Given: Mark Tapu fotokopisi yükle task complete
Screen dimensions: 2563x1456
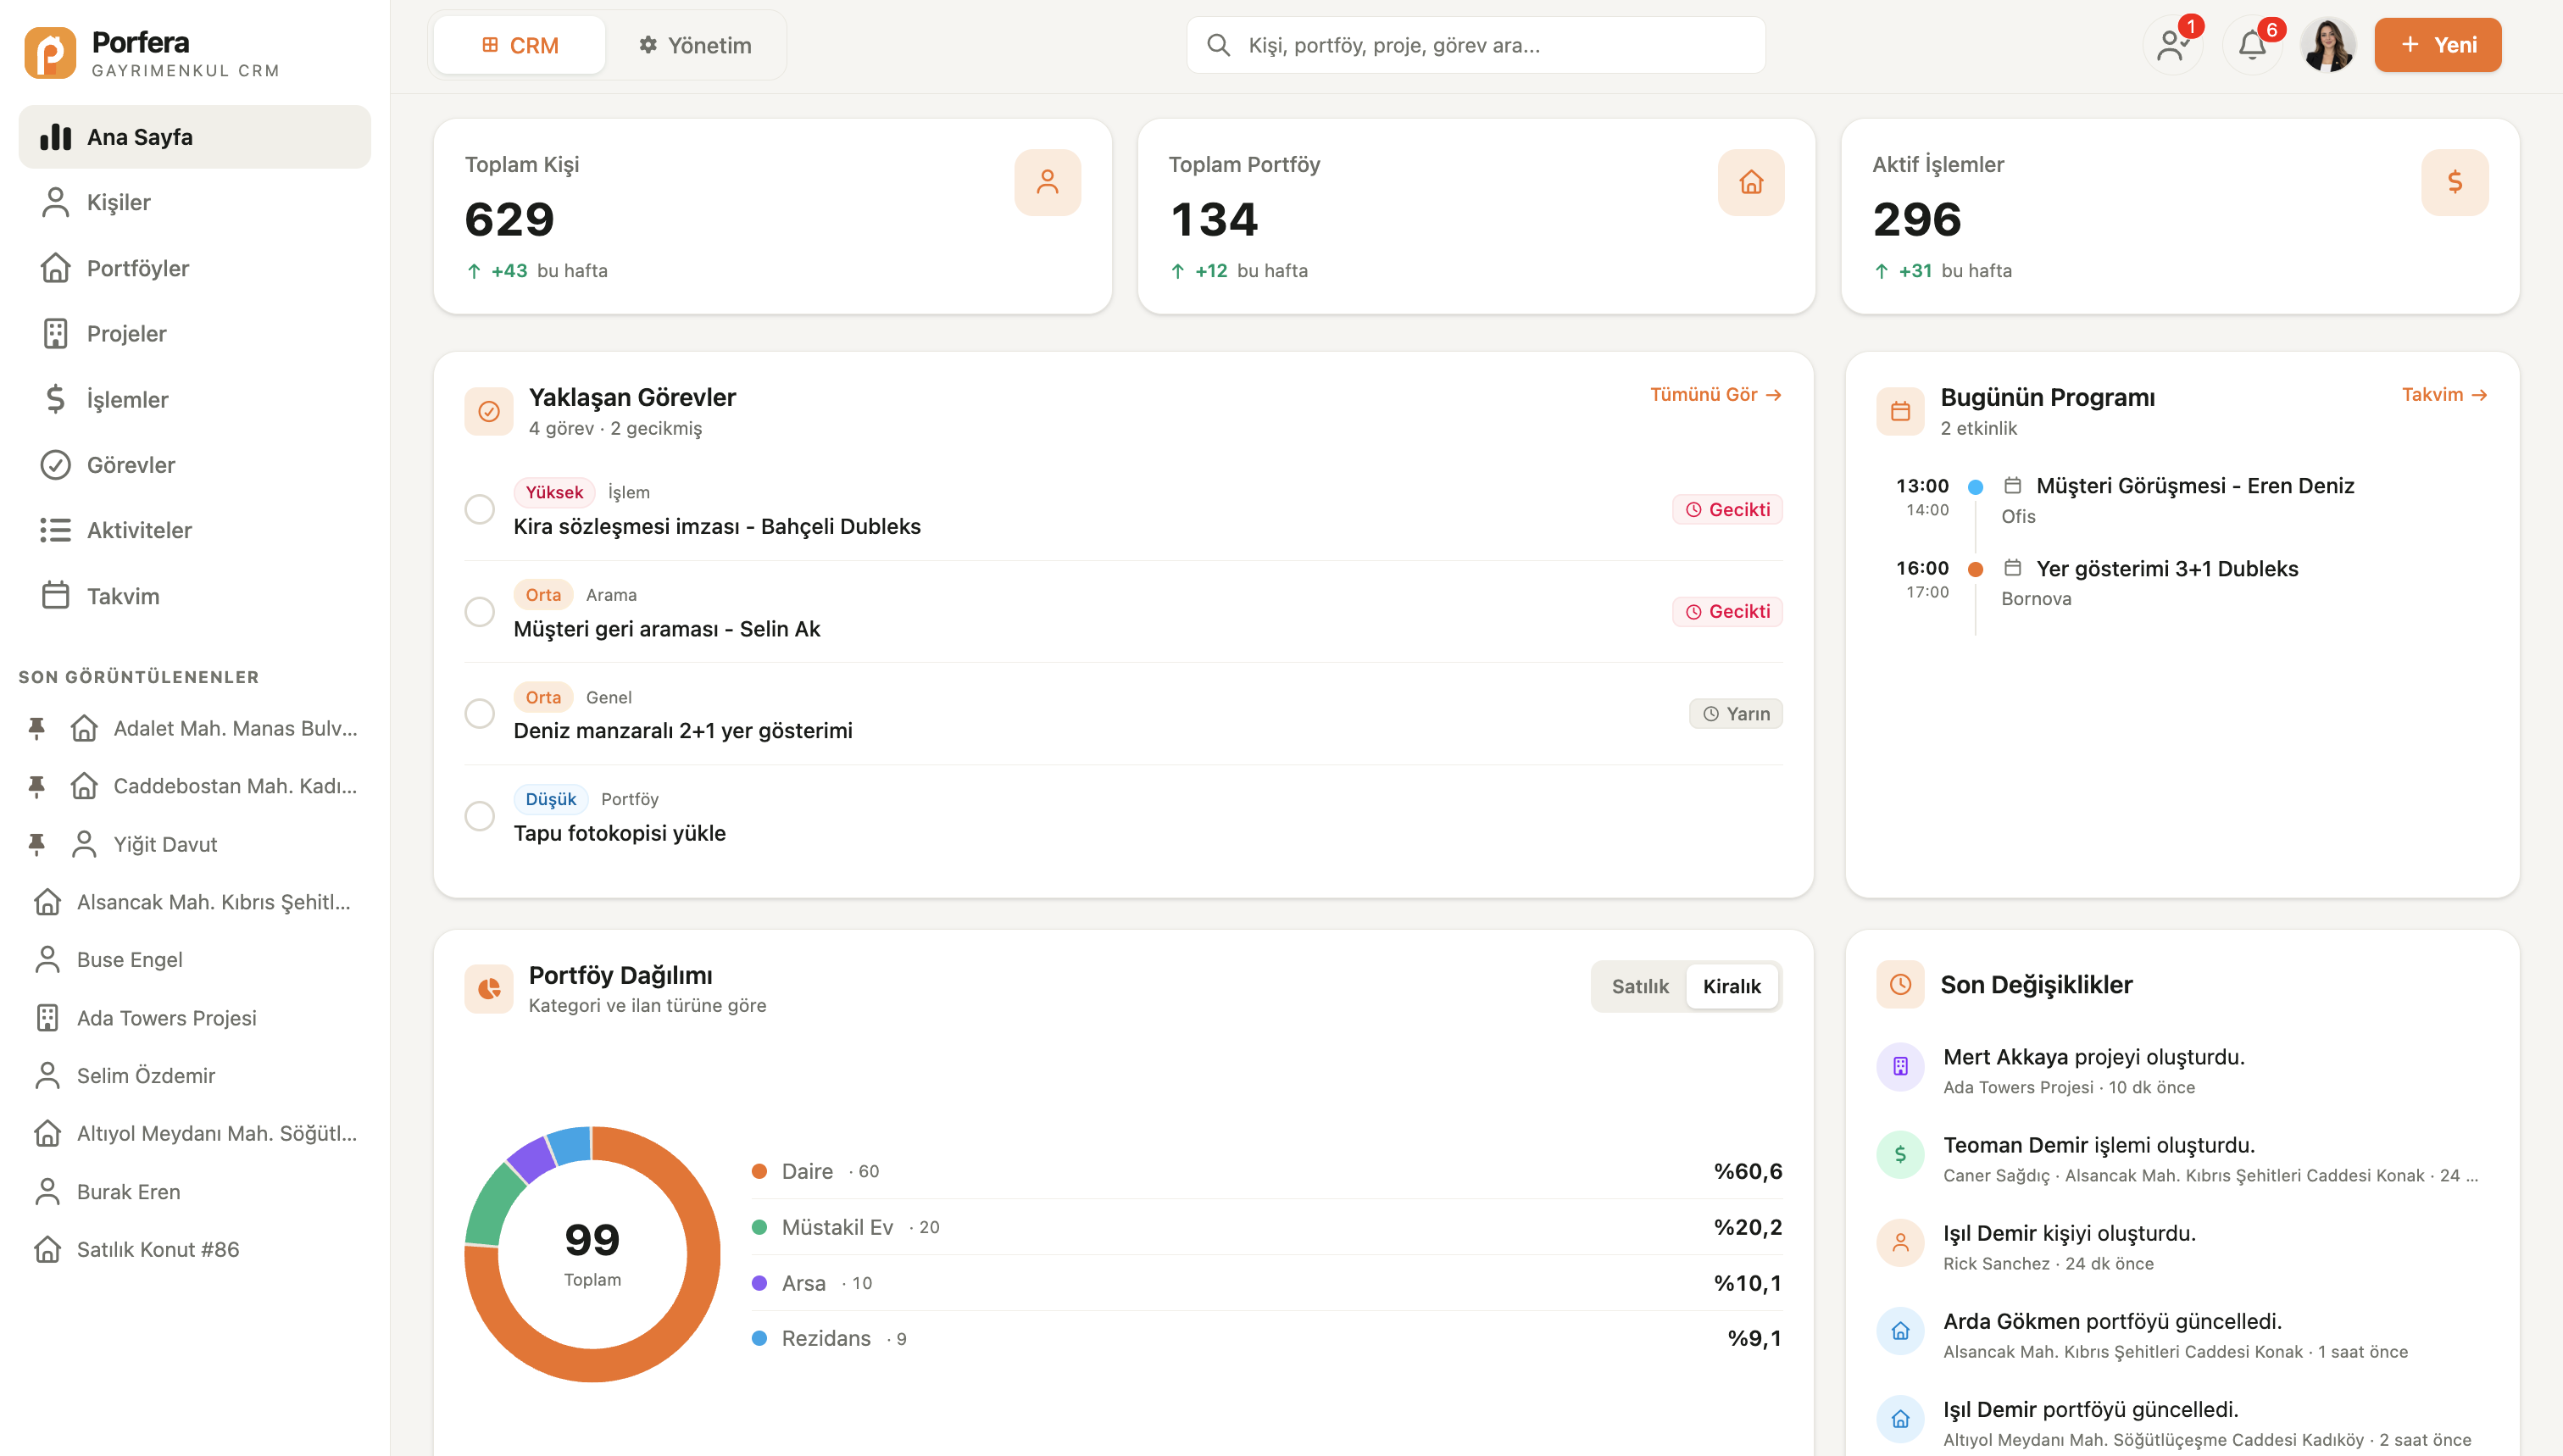Looking at the screenshot, I should (x=480, y=816).
